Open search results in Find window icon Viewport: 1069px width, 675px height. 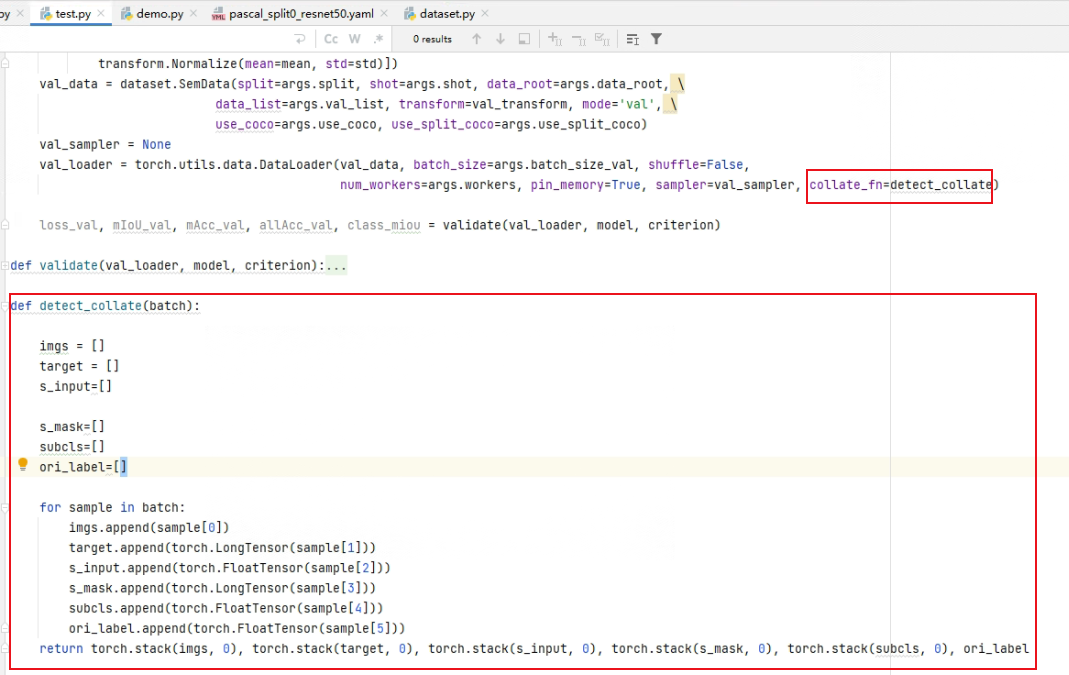click(524, 39)
